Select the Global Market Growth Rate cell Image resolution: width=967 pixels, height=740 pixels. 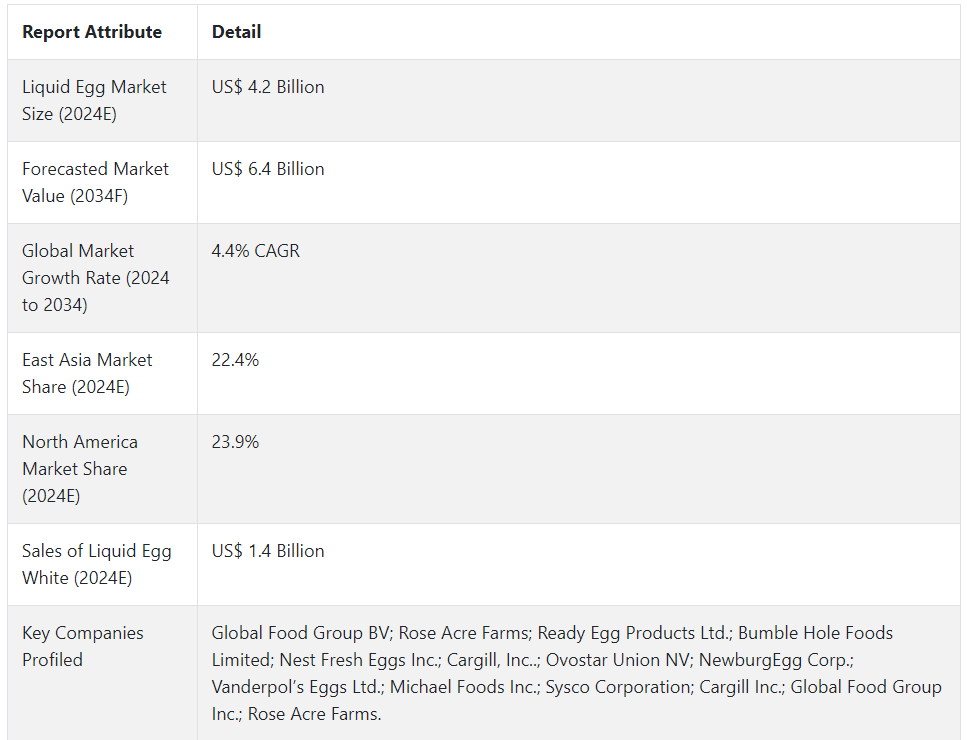(x=102, y=278)
